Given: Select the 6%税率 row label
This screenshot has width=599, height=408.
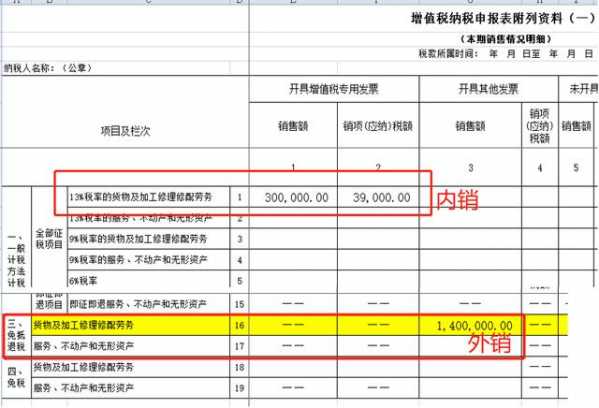Looking at the screenshot, I should tap(148, 281).
